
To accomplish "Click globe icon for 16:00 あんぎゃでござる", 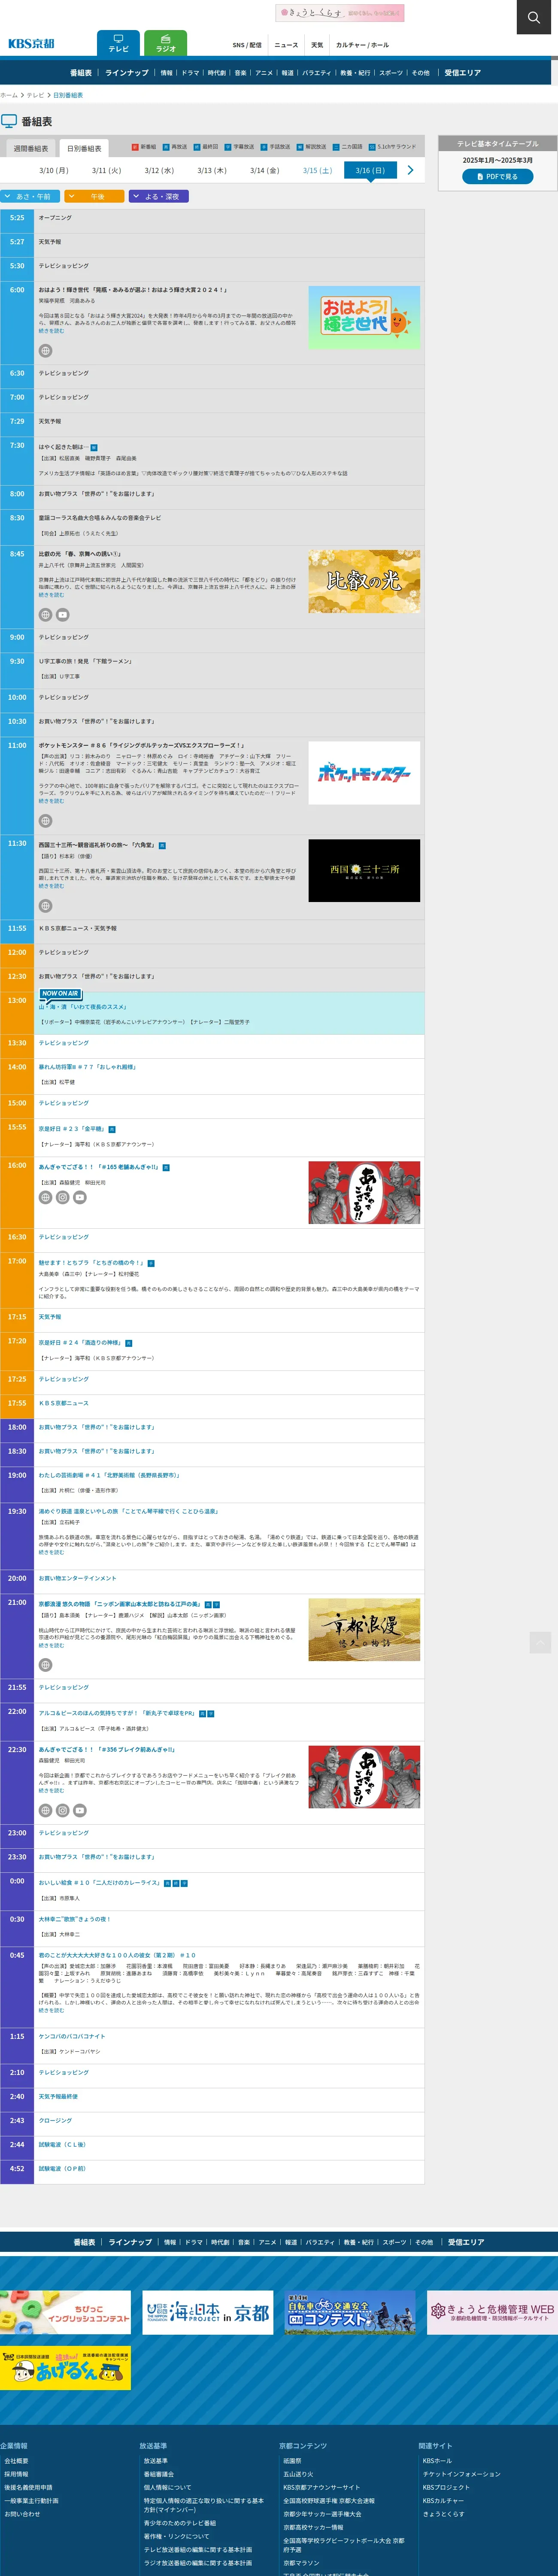I will coord(45,1197).
